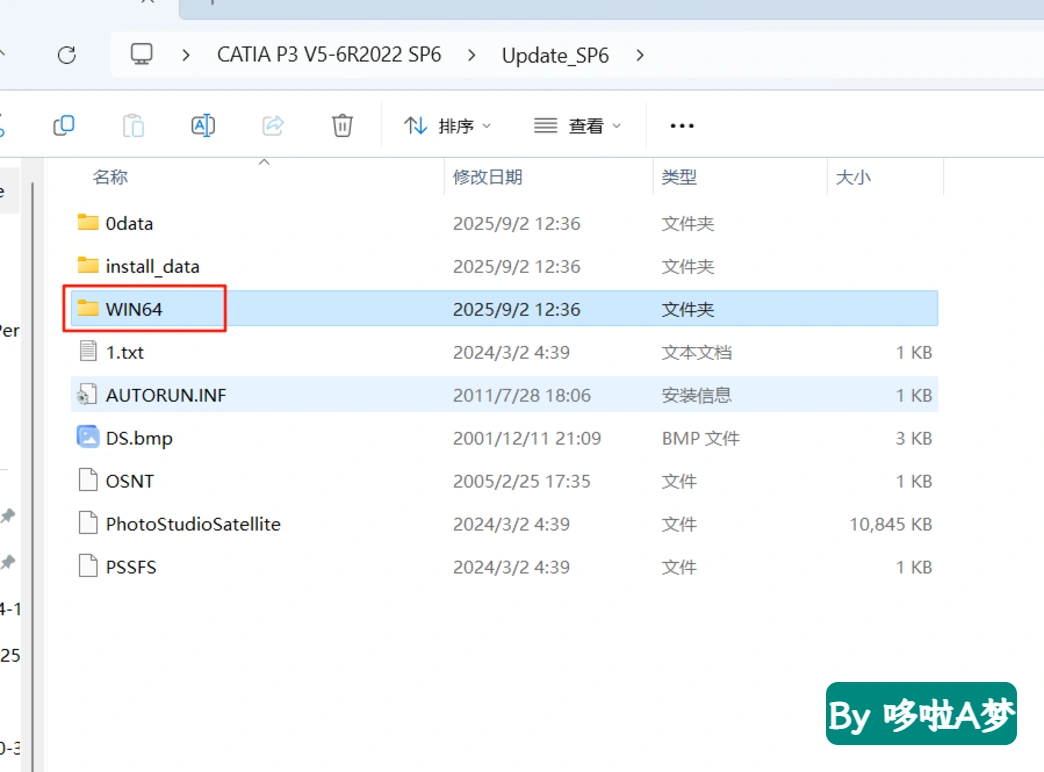Click the install_data folder name
Screen dimensions: 1044x772
point(152,266)
